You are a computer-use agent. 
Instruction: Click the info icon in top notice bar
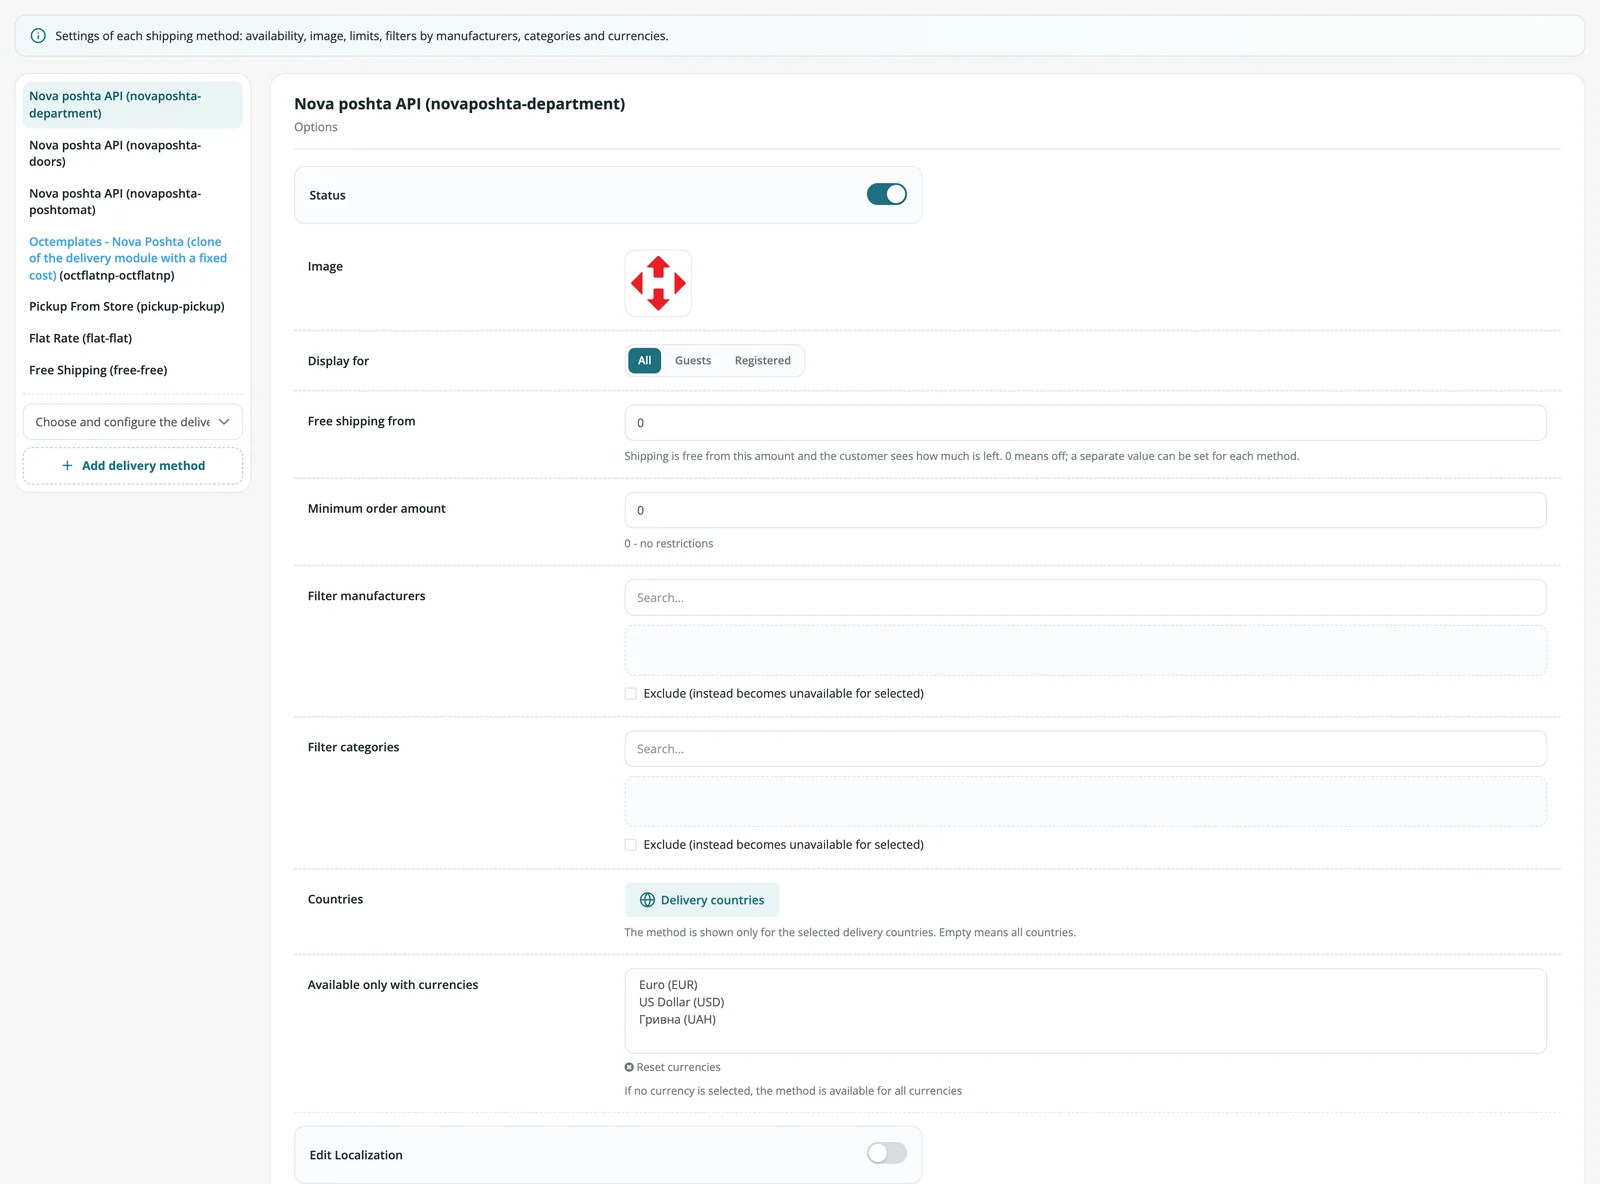coord(38,36)
